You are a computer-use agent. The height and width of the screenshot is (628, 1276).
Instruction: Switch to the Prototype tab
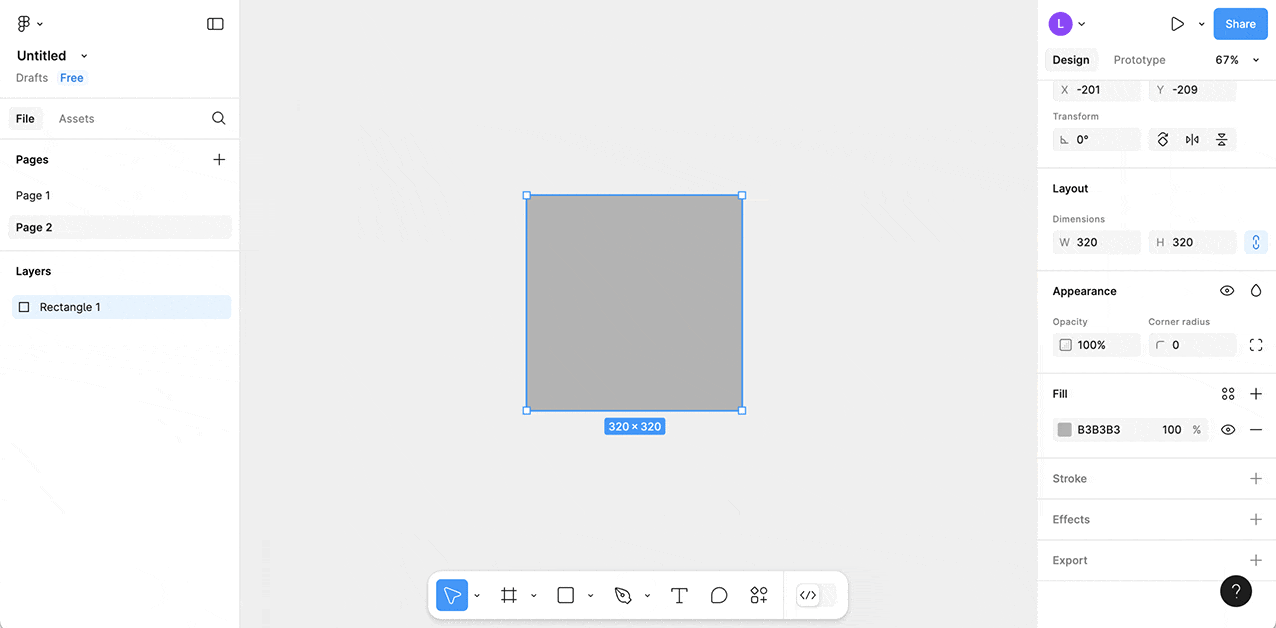(1139, 60)
